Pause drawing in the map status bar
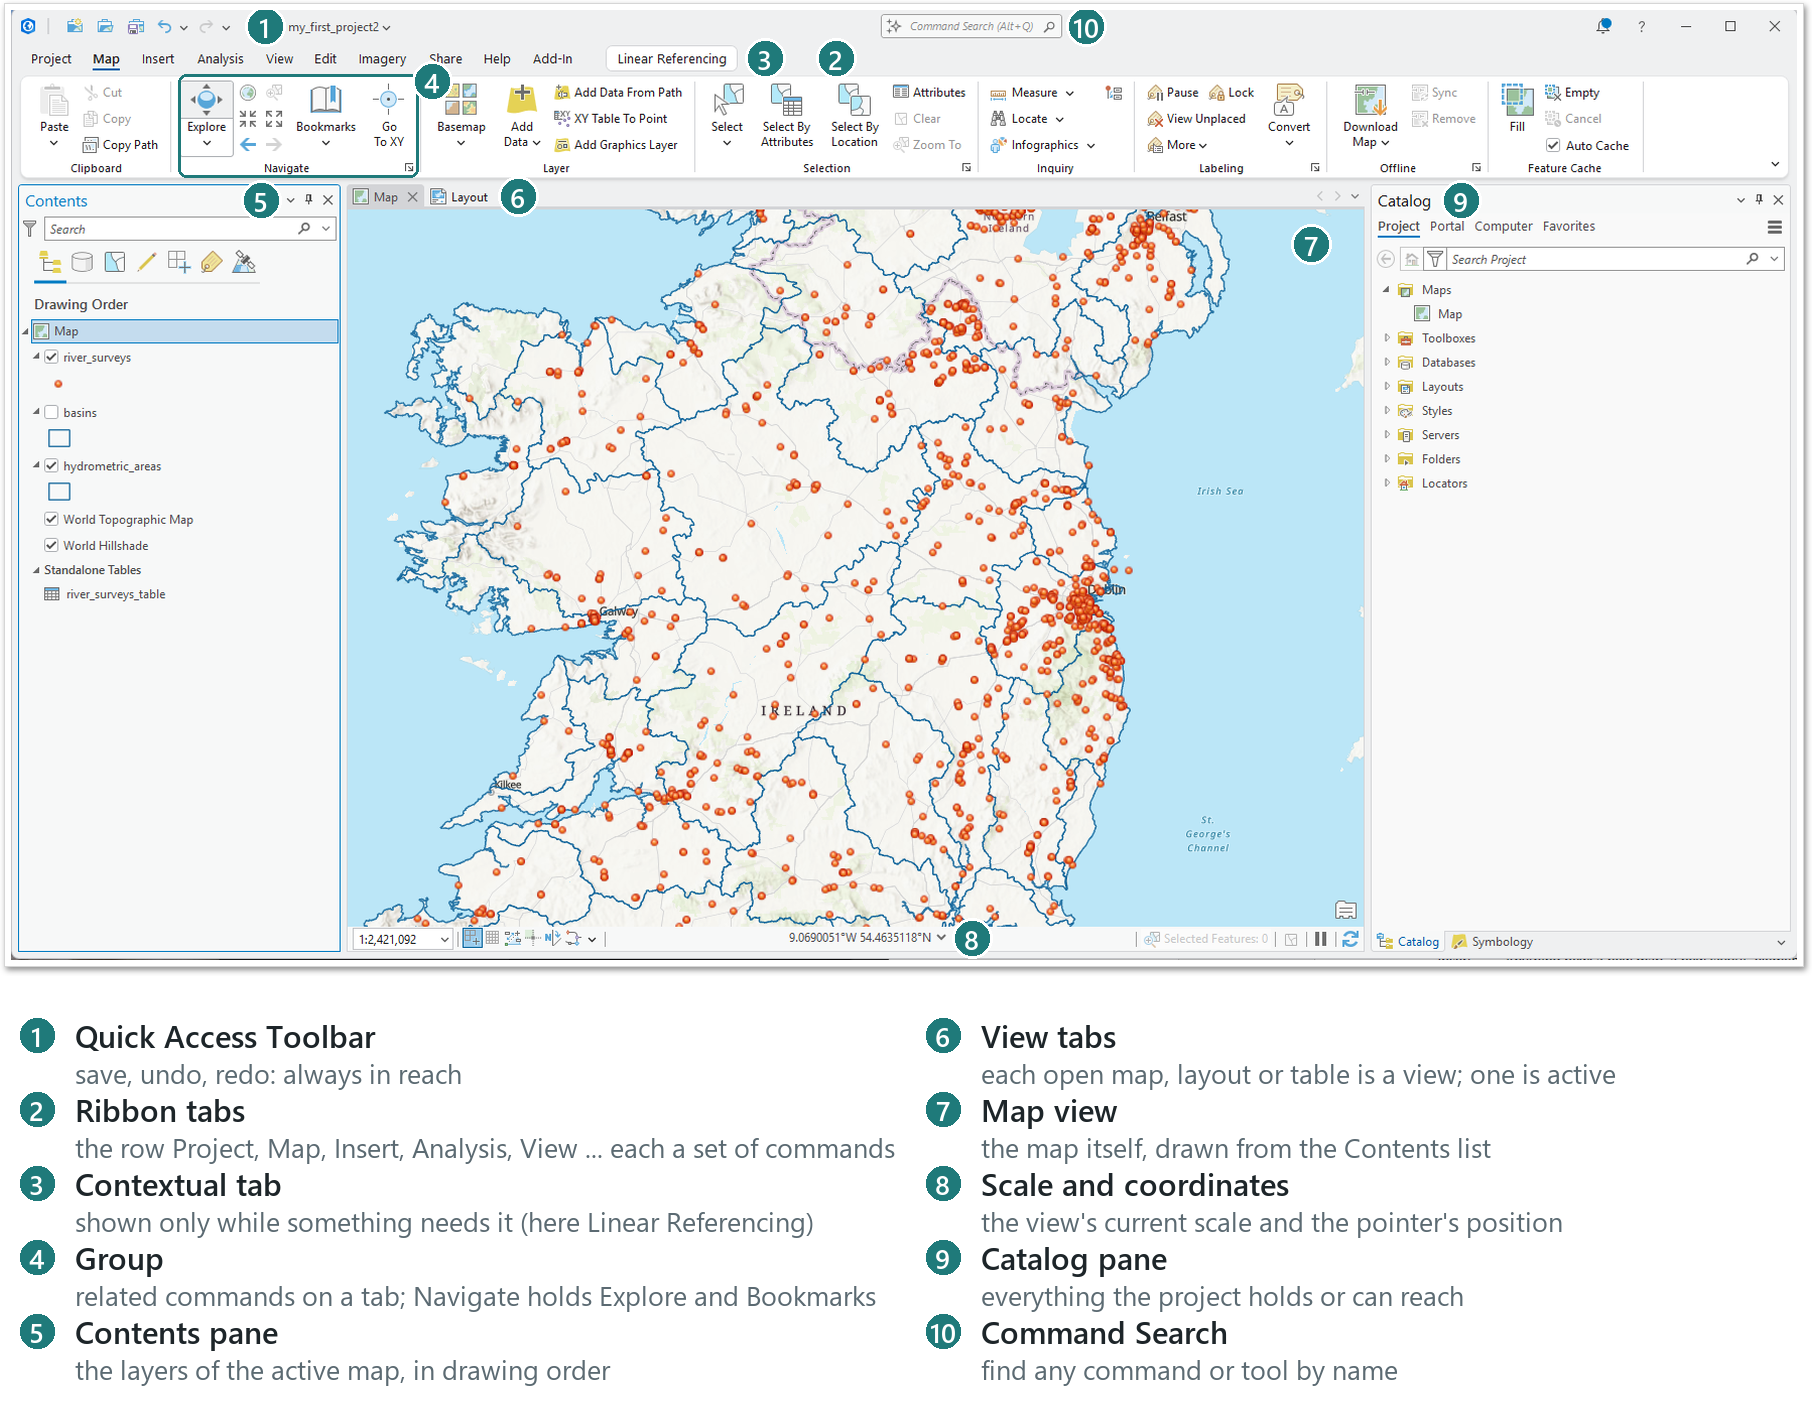The image size is (1812, 1401). point(1321,939)
